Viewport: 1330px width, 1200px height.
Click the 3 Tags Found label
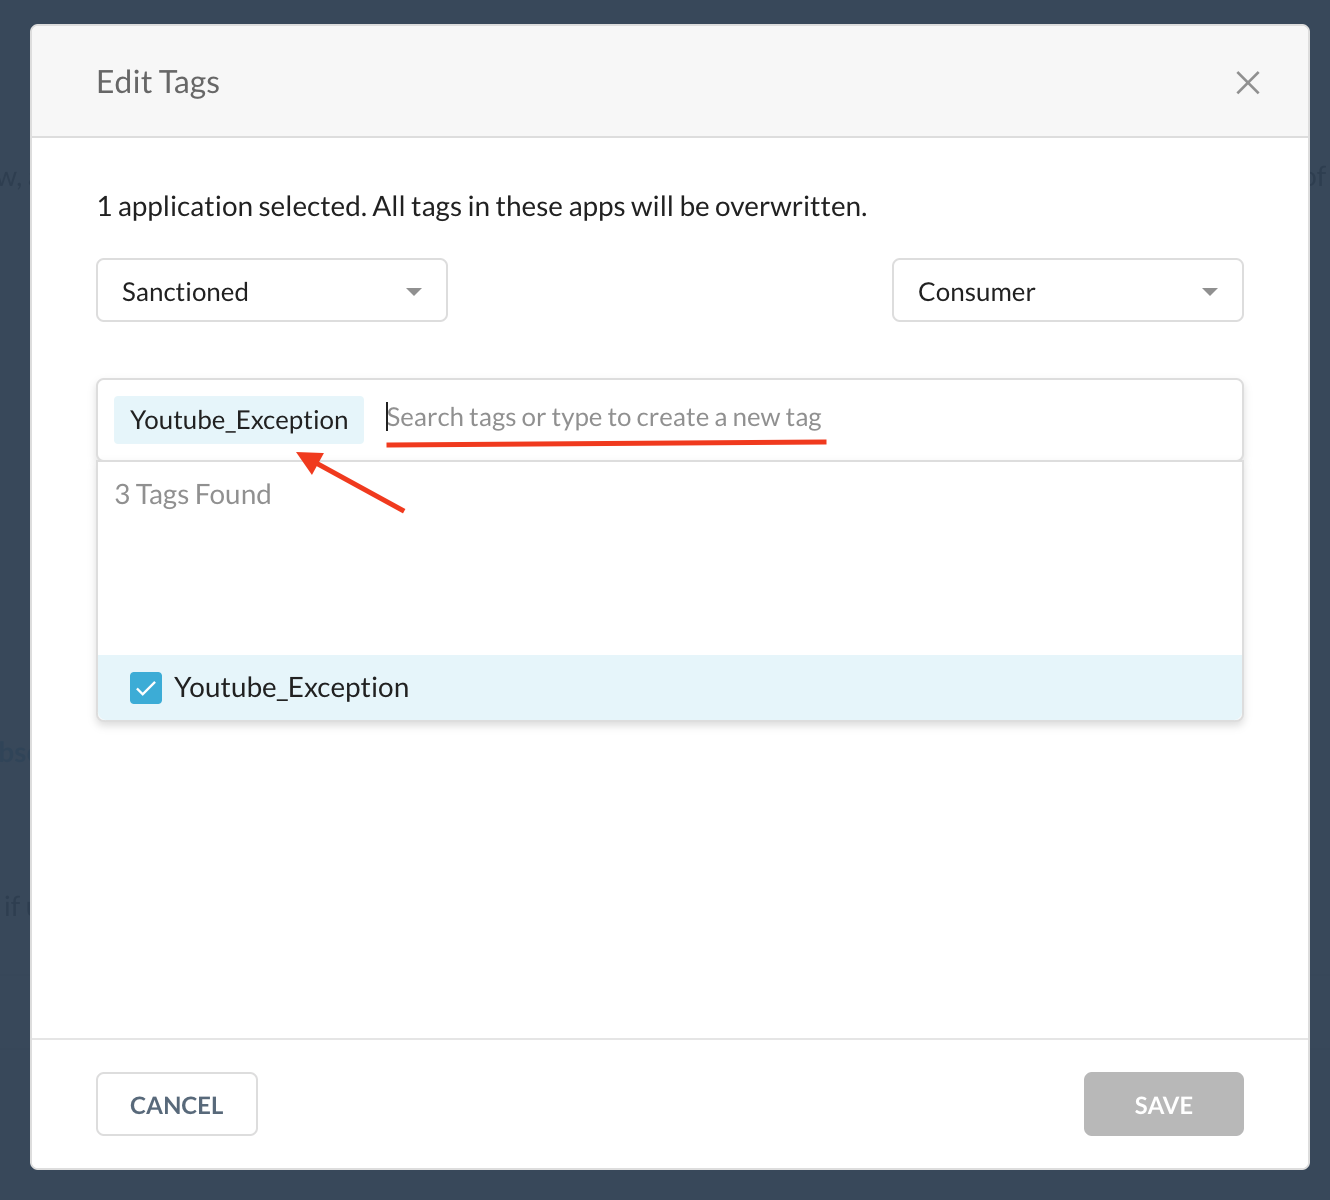tap(193, 494)
